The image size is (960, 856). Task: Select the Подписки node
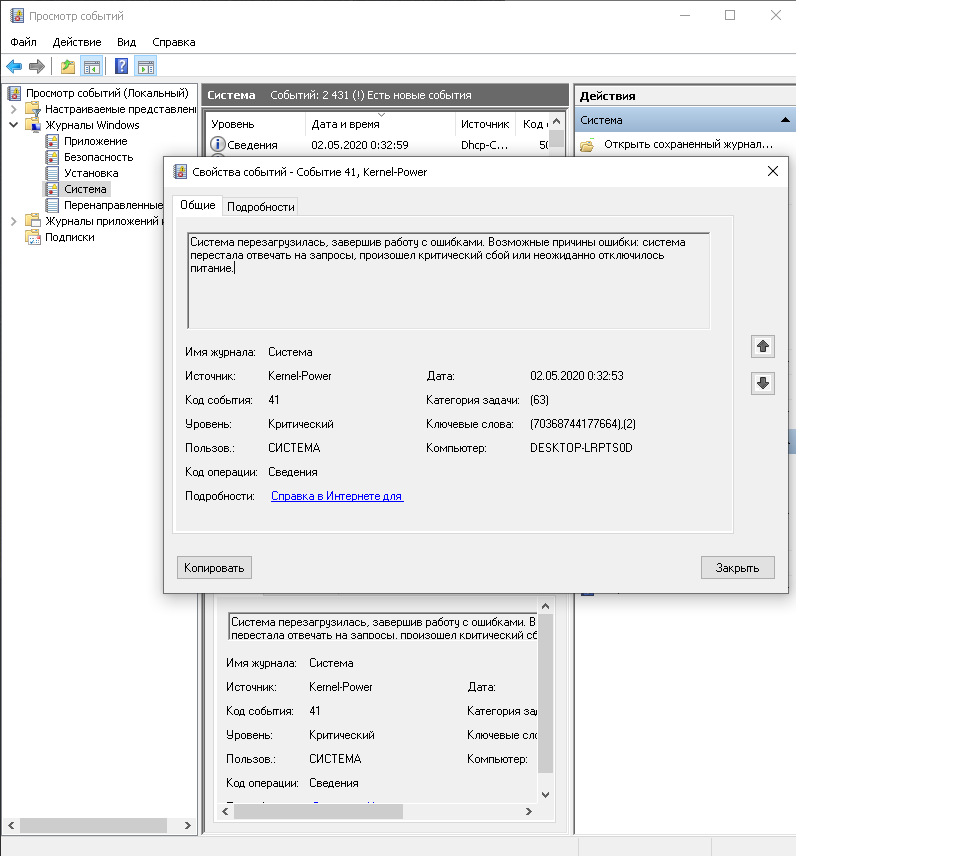70,237
